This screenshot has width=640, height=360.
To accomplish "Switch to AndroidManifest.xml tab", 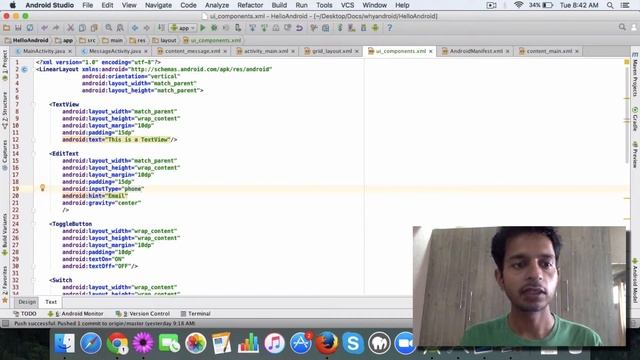I will [x=476, y=51].
